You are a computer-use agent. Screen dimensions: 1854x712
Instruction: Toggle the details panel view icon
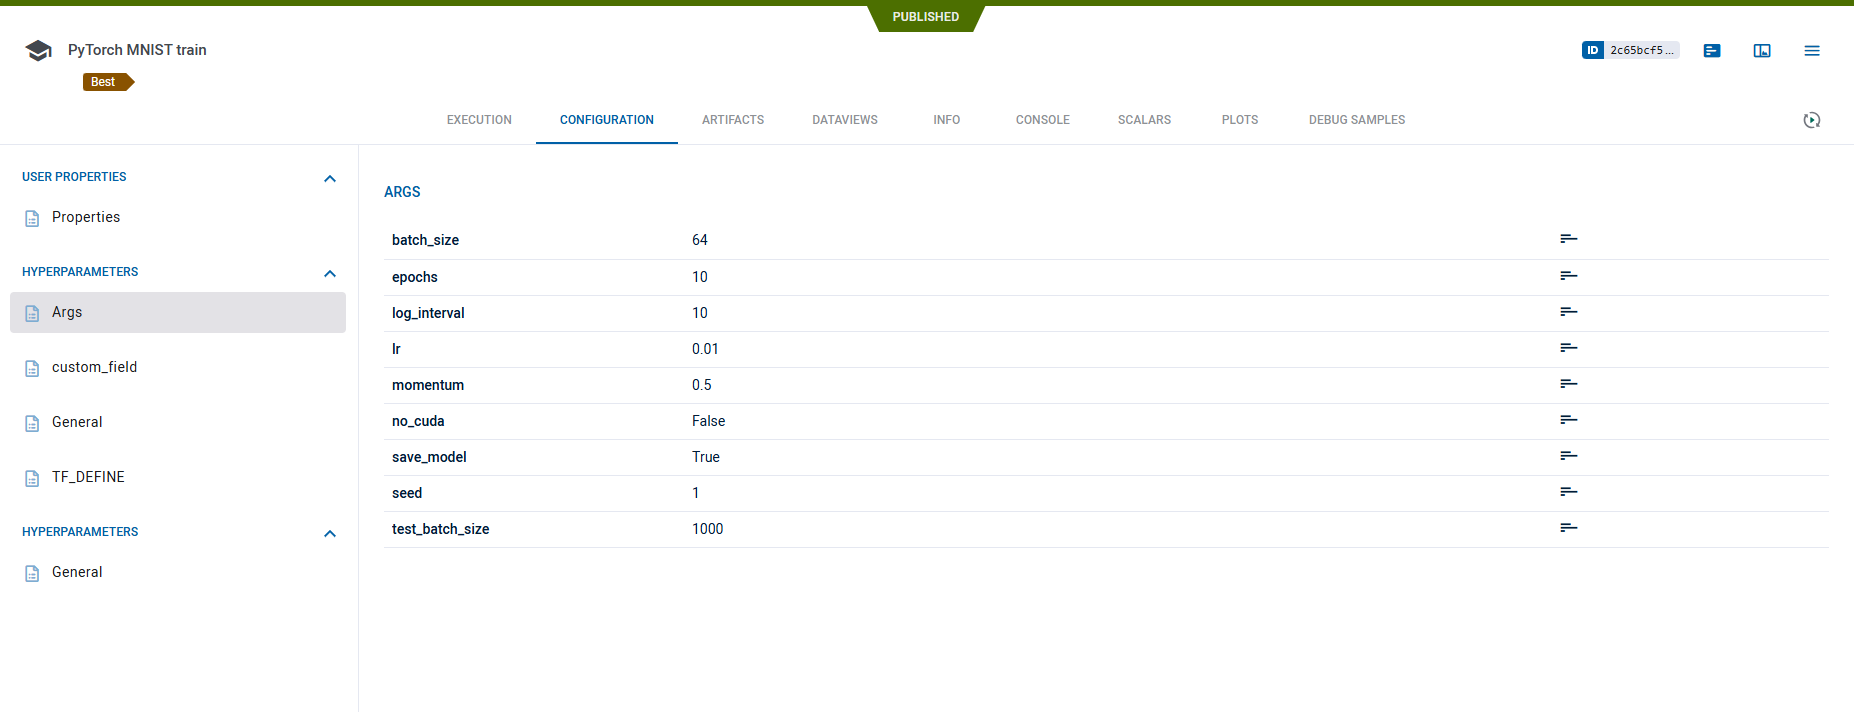click(1762, 51)
